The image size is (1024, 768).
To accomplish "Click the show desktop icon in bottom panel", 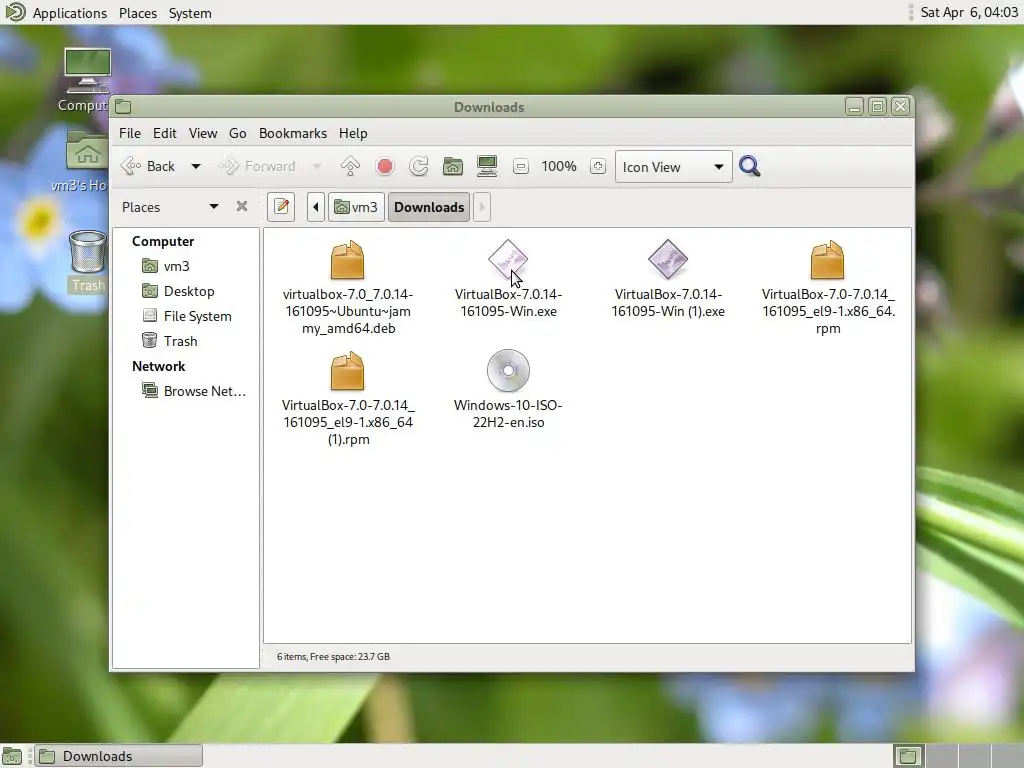I will 12,756.
